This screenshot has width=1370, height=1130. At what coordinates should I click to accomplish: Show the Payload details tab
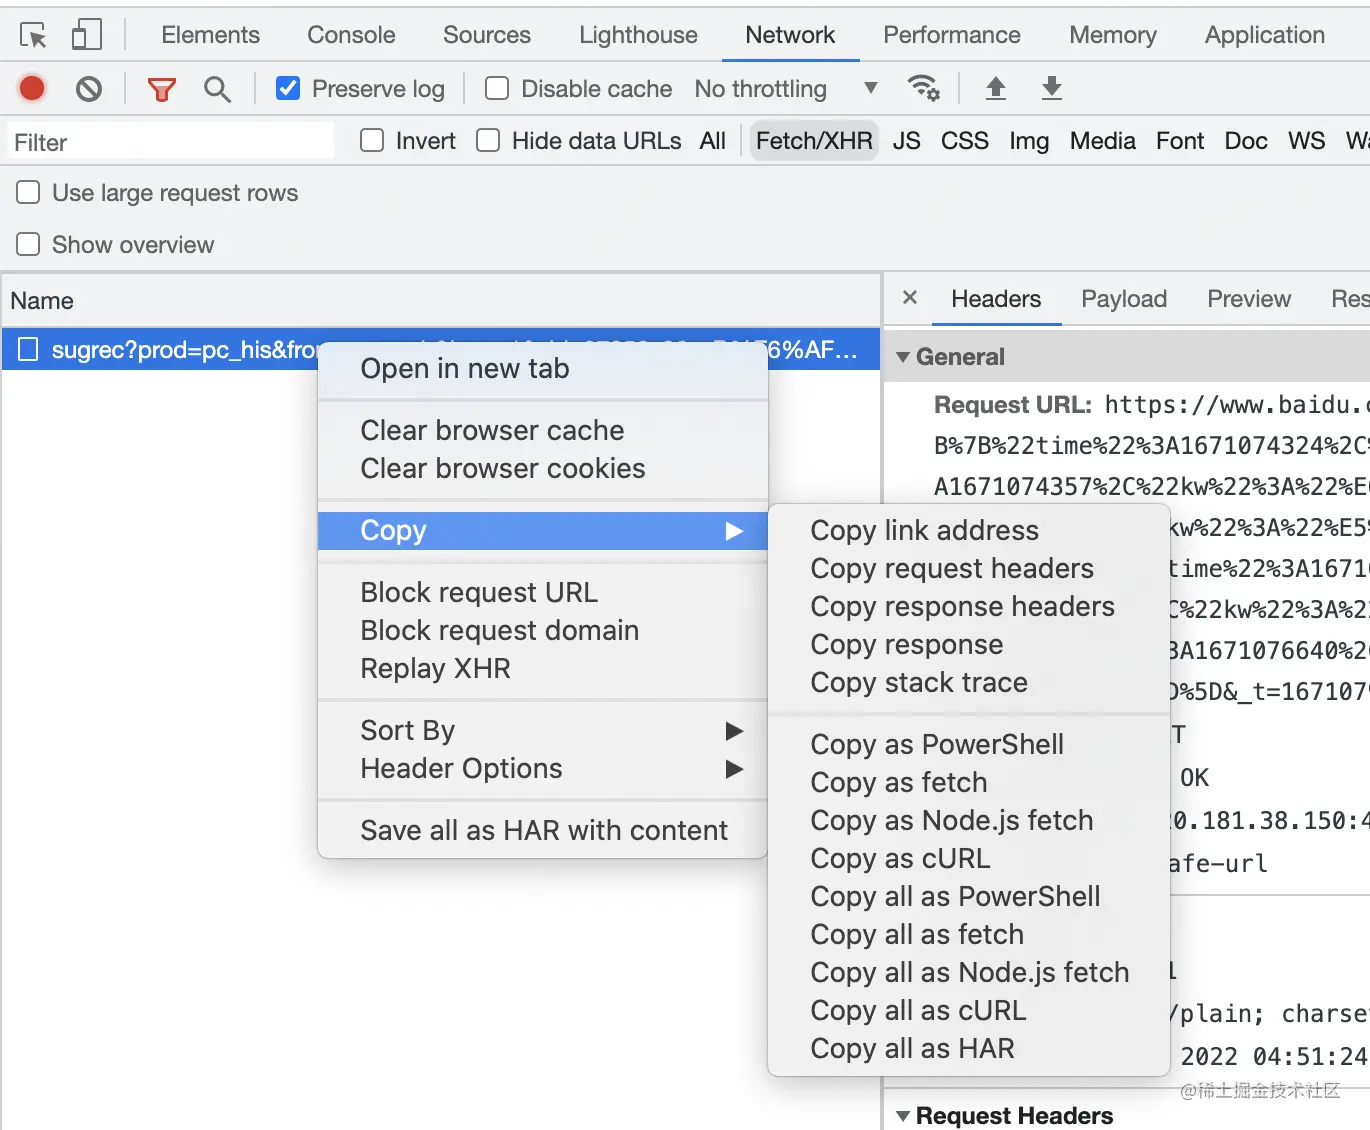coord(1124,299)
